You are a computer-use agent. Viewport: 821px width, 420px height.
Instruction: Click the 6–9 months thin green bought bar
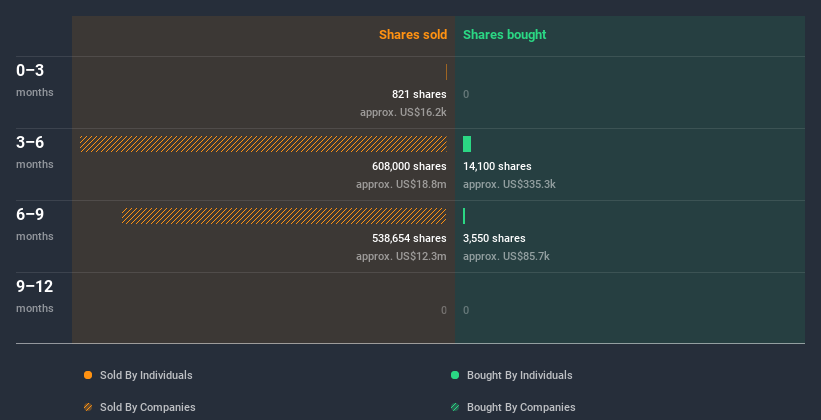click(464, 216)
